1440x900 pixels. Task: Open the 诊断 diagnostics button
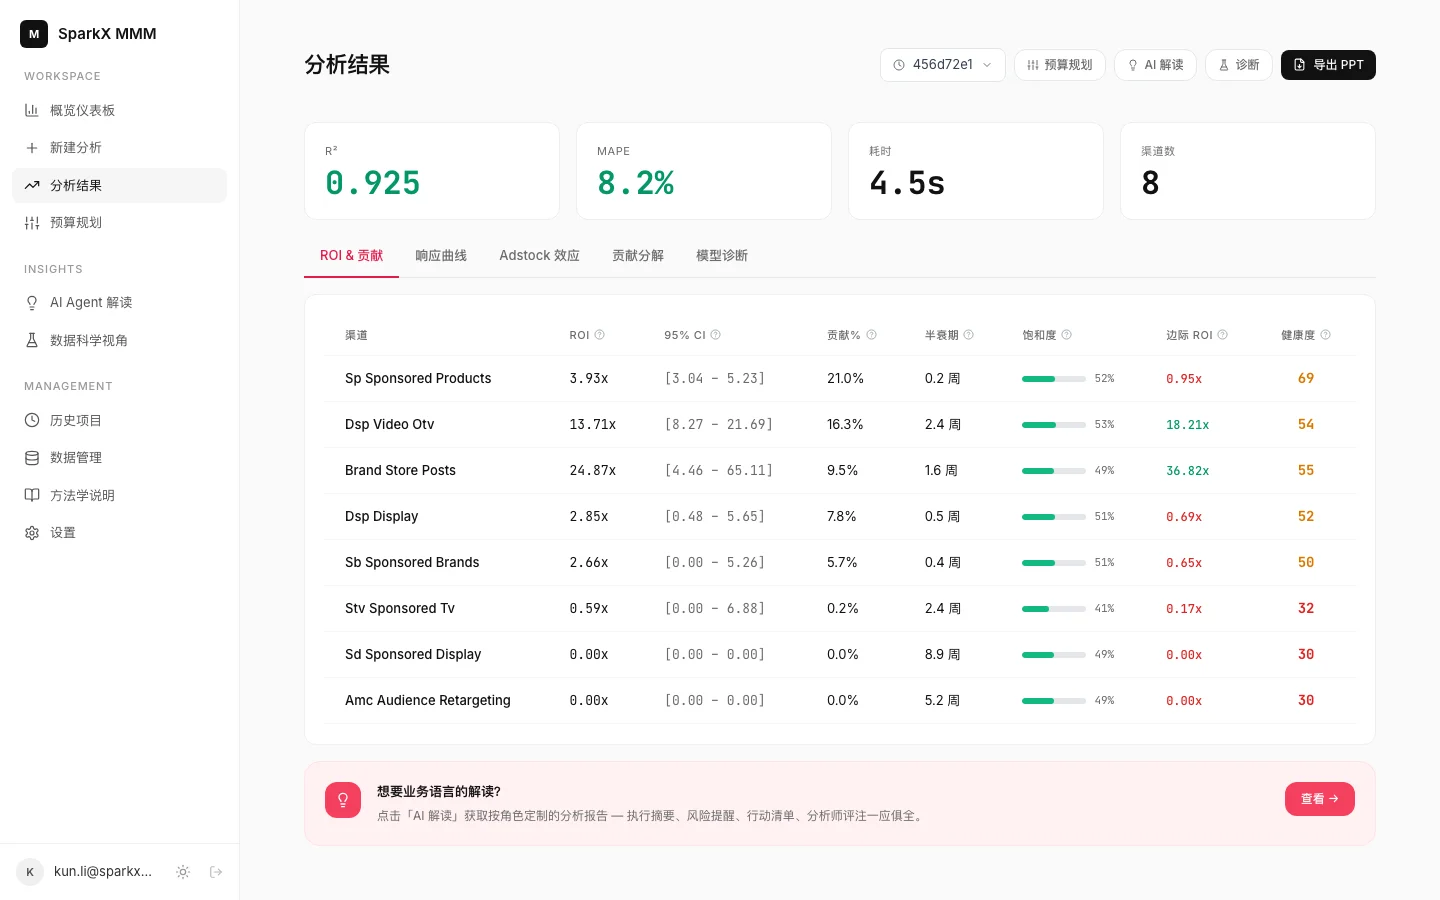point(1239,65)
